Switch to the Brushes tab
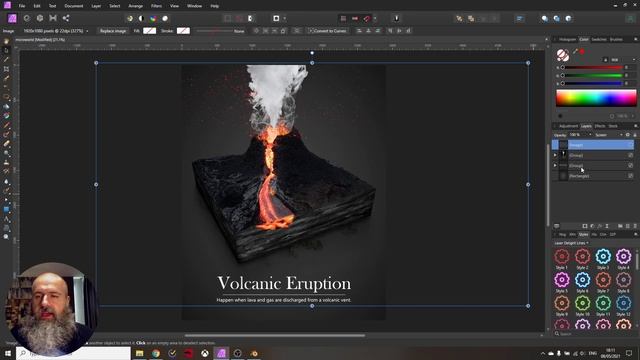 point(616,40)
